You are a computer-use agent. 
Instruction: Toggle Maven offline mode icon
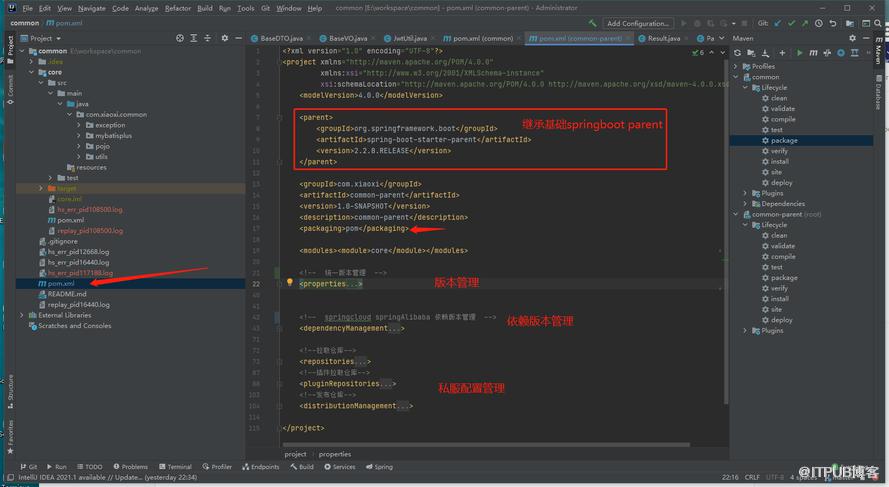click(827, 53)
